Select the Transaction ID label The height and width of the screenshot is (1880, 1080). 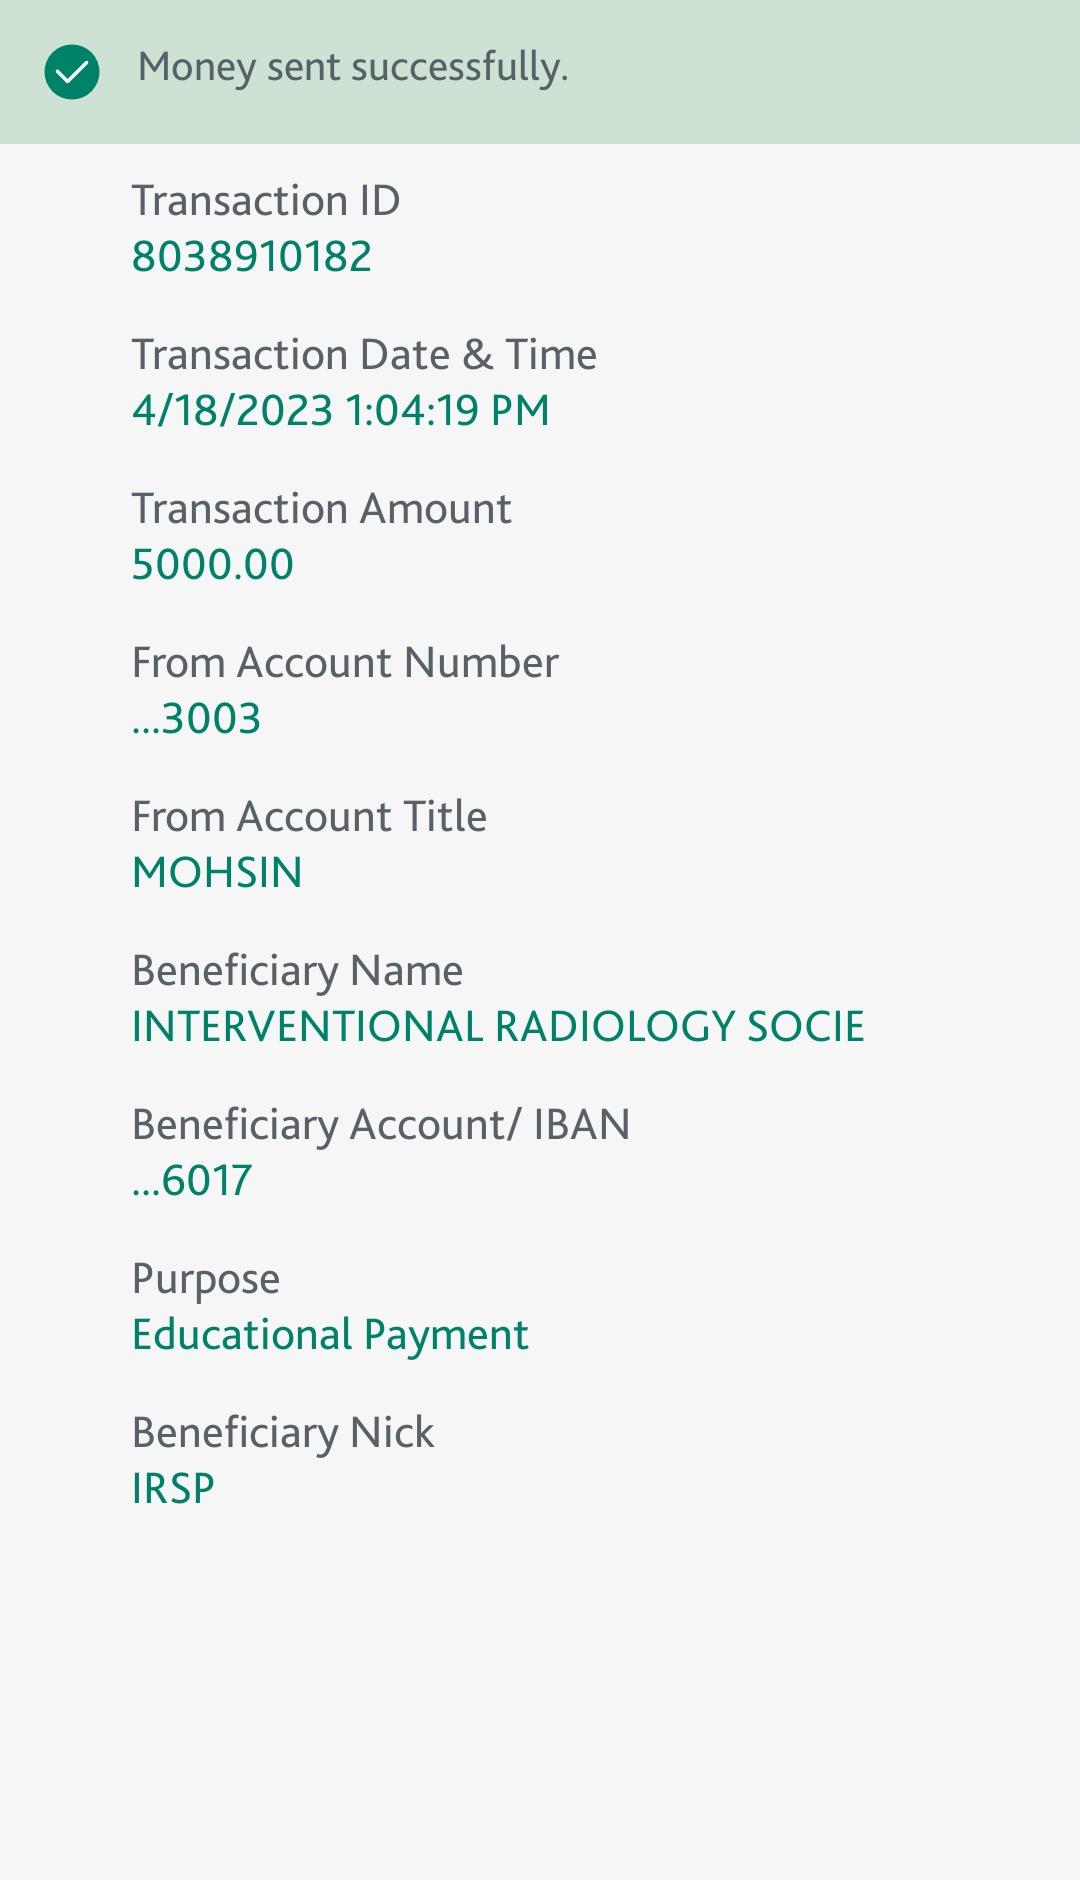coord(266,201)
